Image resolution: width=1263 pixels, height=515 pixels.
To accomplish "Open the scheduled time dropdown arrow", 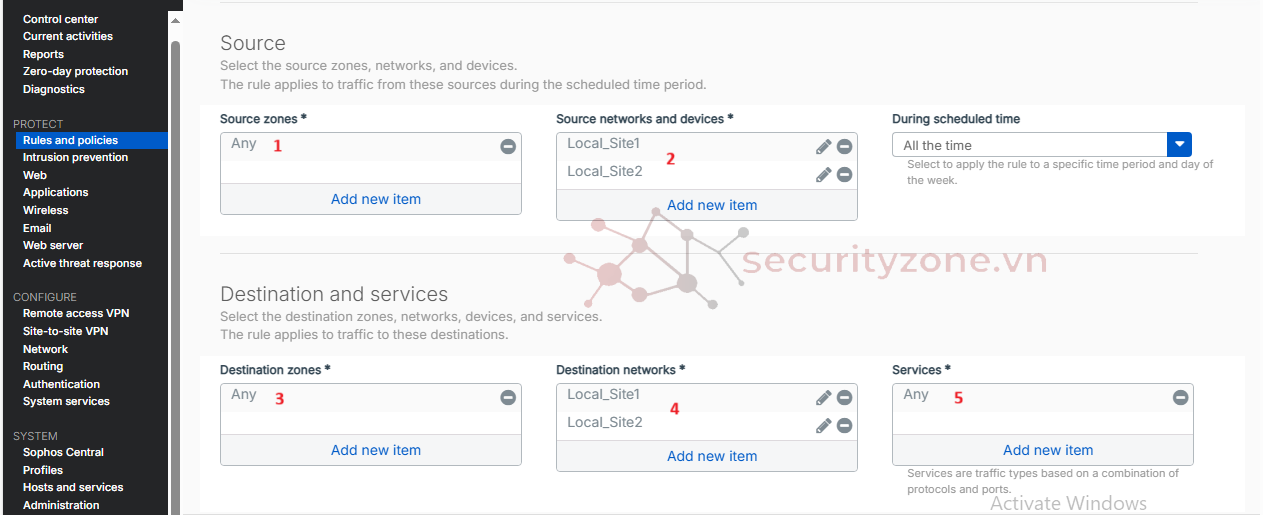I will click(1180, 145).
